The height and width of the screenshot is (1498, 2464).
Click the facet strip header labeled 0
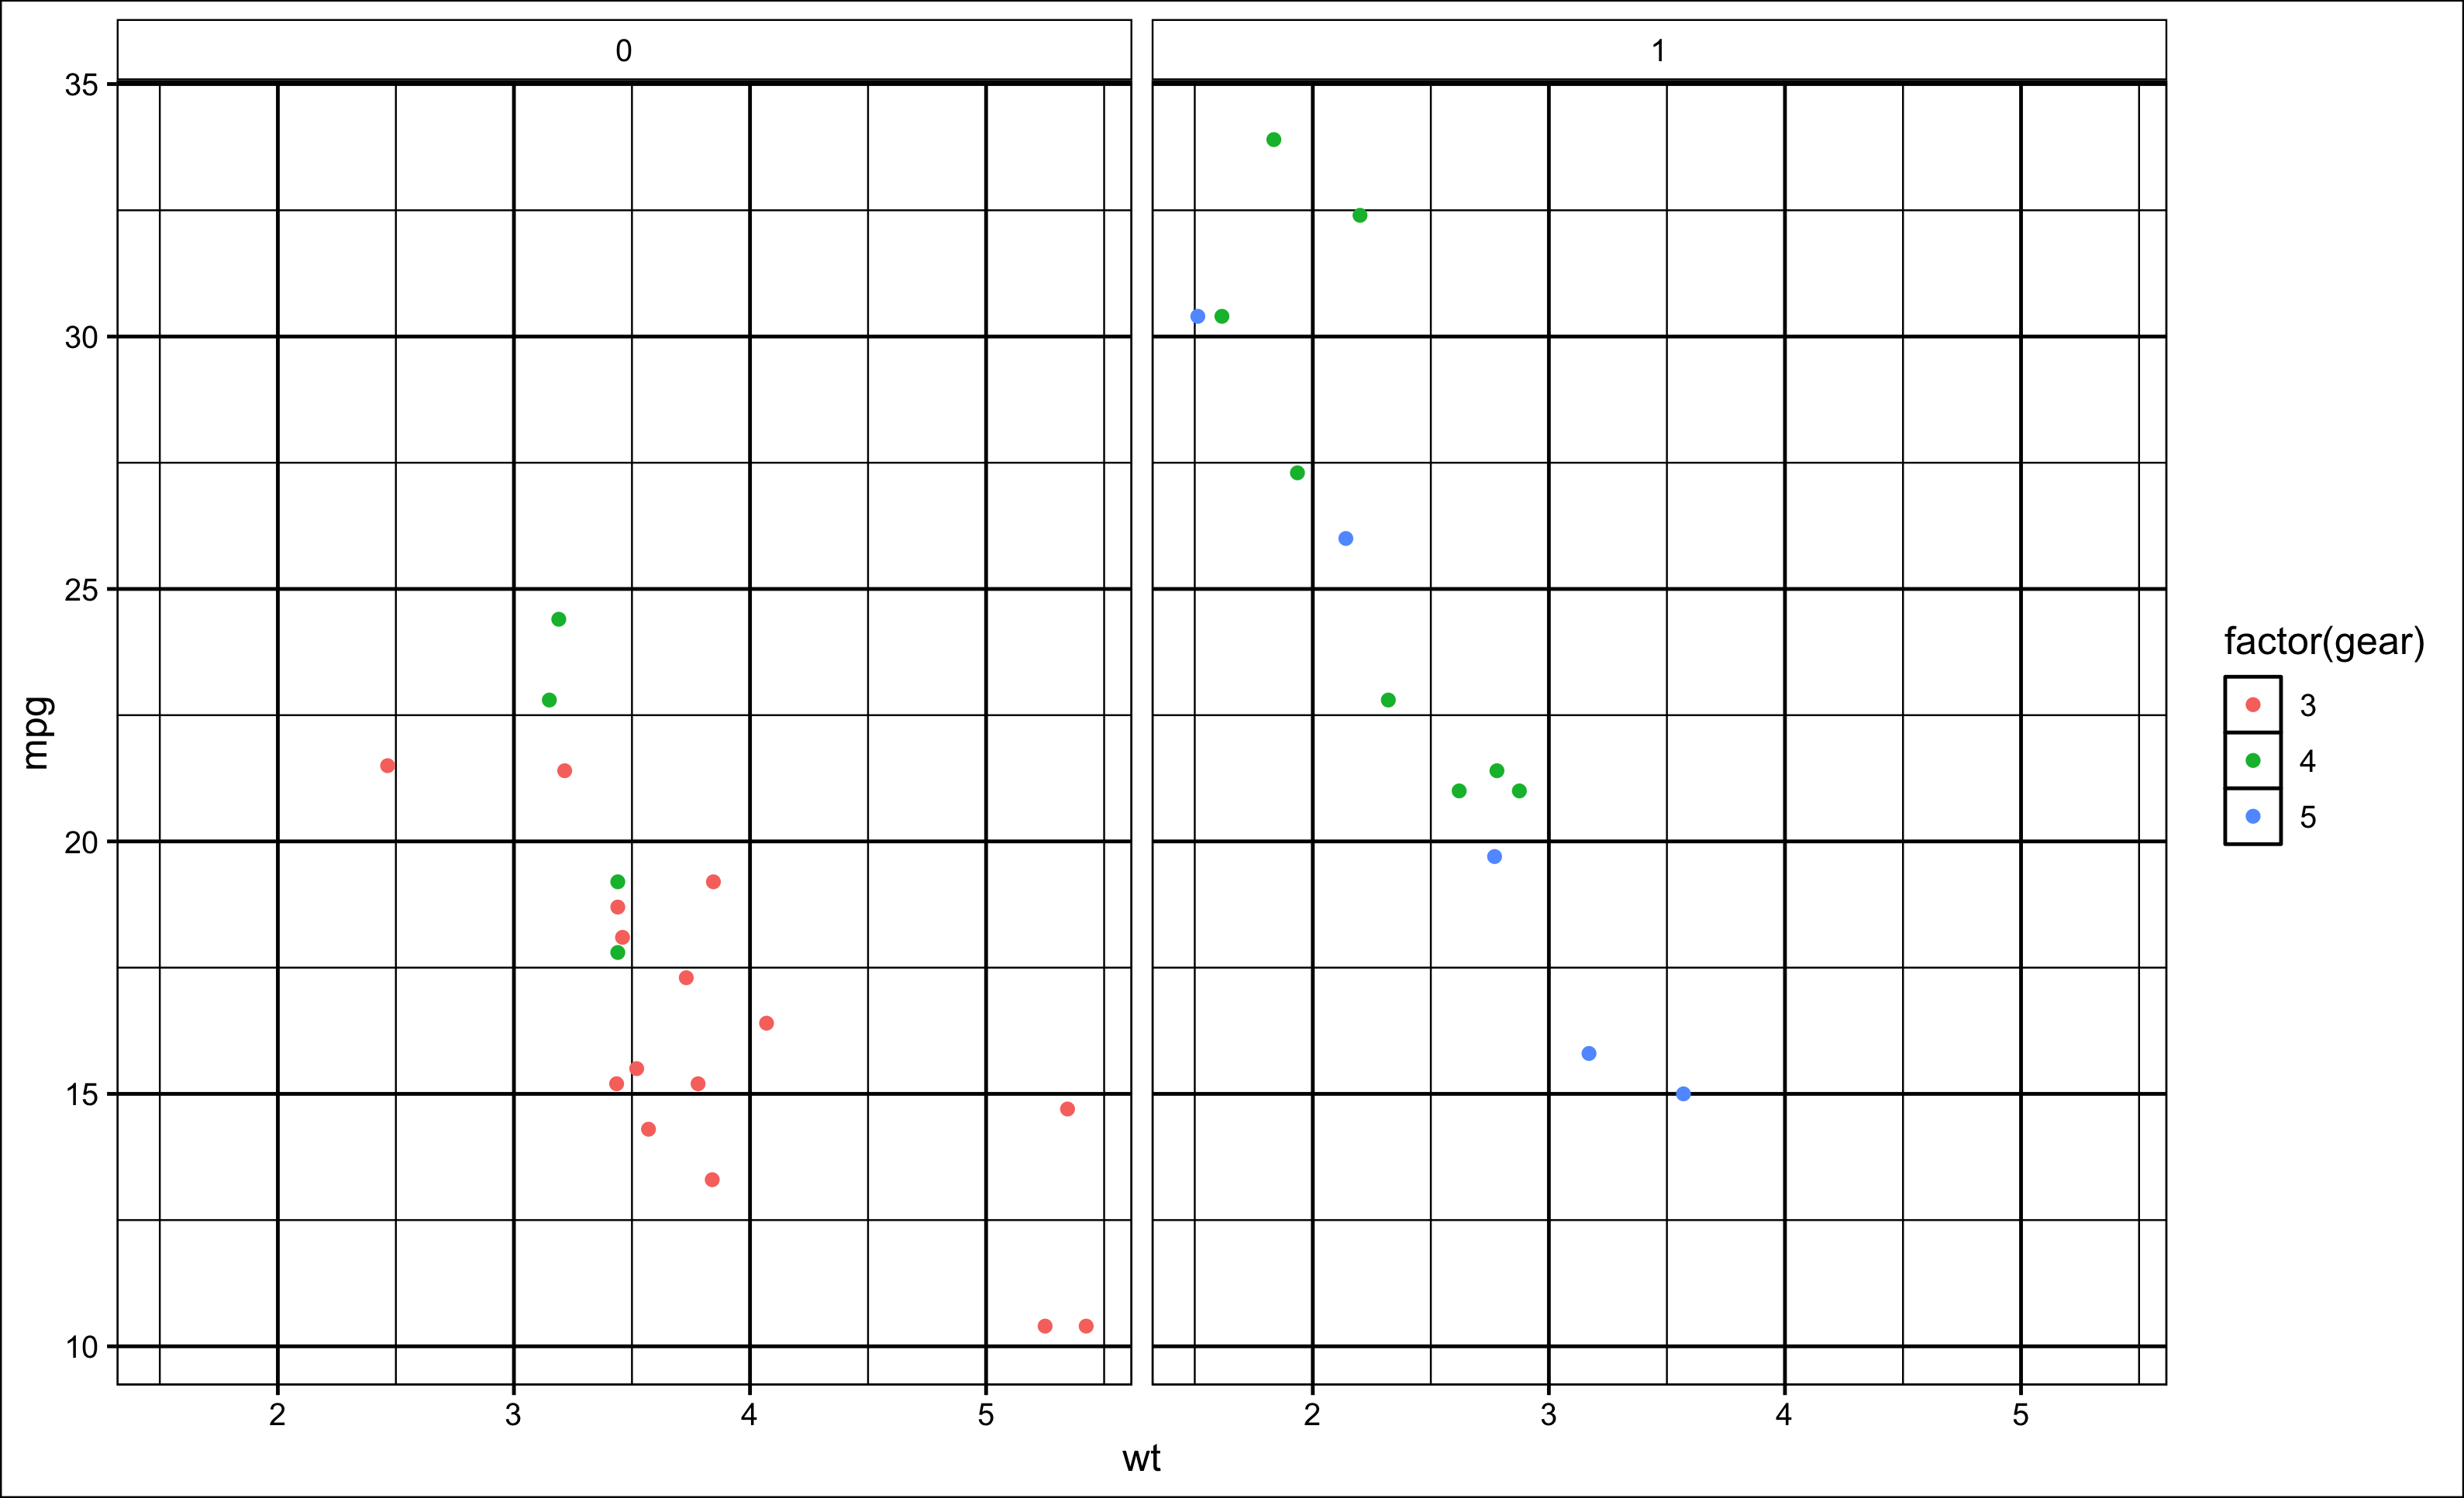624,50
